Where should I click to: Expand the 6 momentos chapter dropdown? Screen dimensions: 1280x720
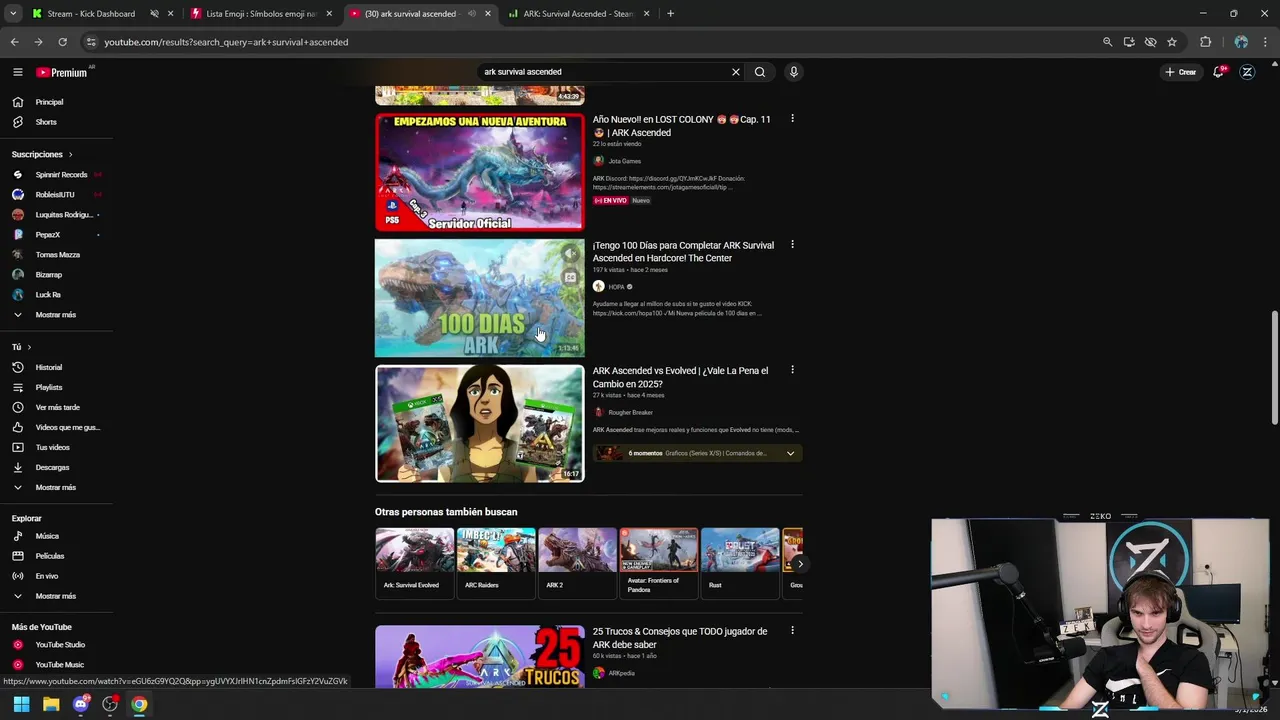(790, 453)
